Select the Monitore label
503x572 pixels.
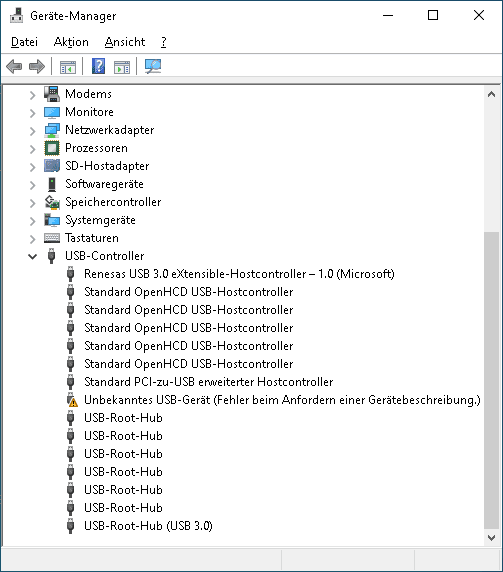click(x=89, y=112)
